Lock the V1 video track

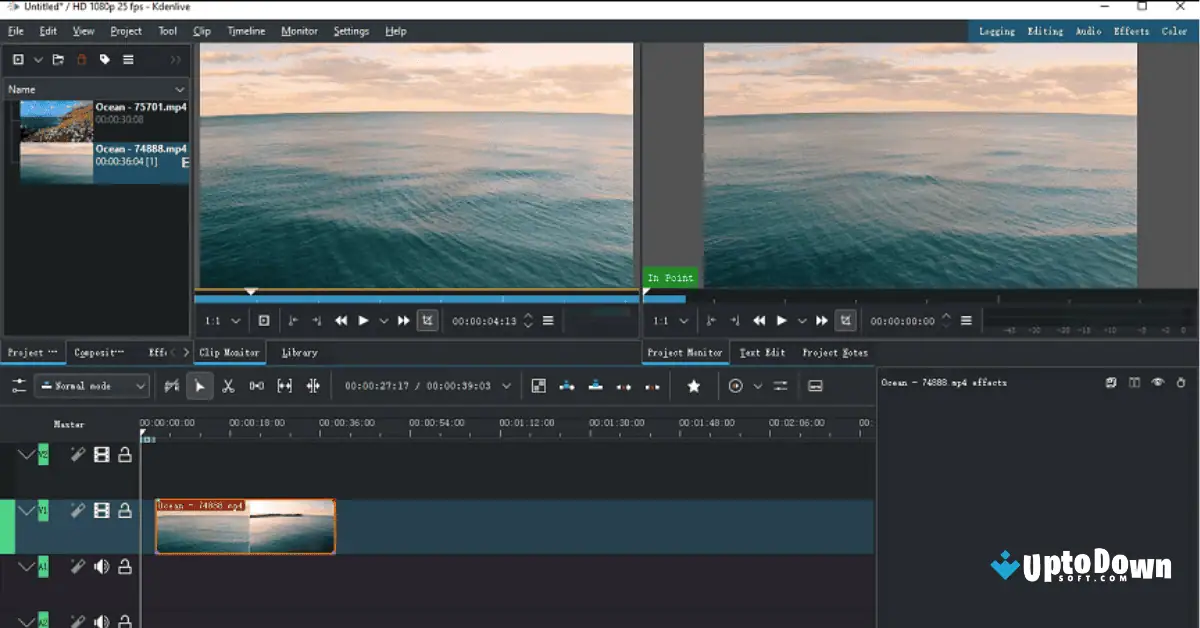(126, 510)
